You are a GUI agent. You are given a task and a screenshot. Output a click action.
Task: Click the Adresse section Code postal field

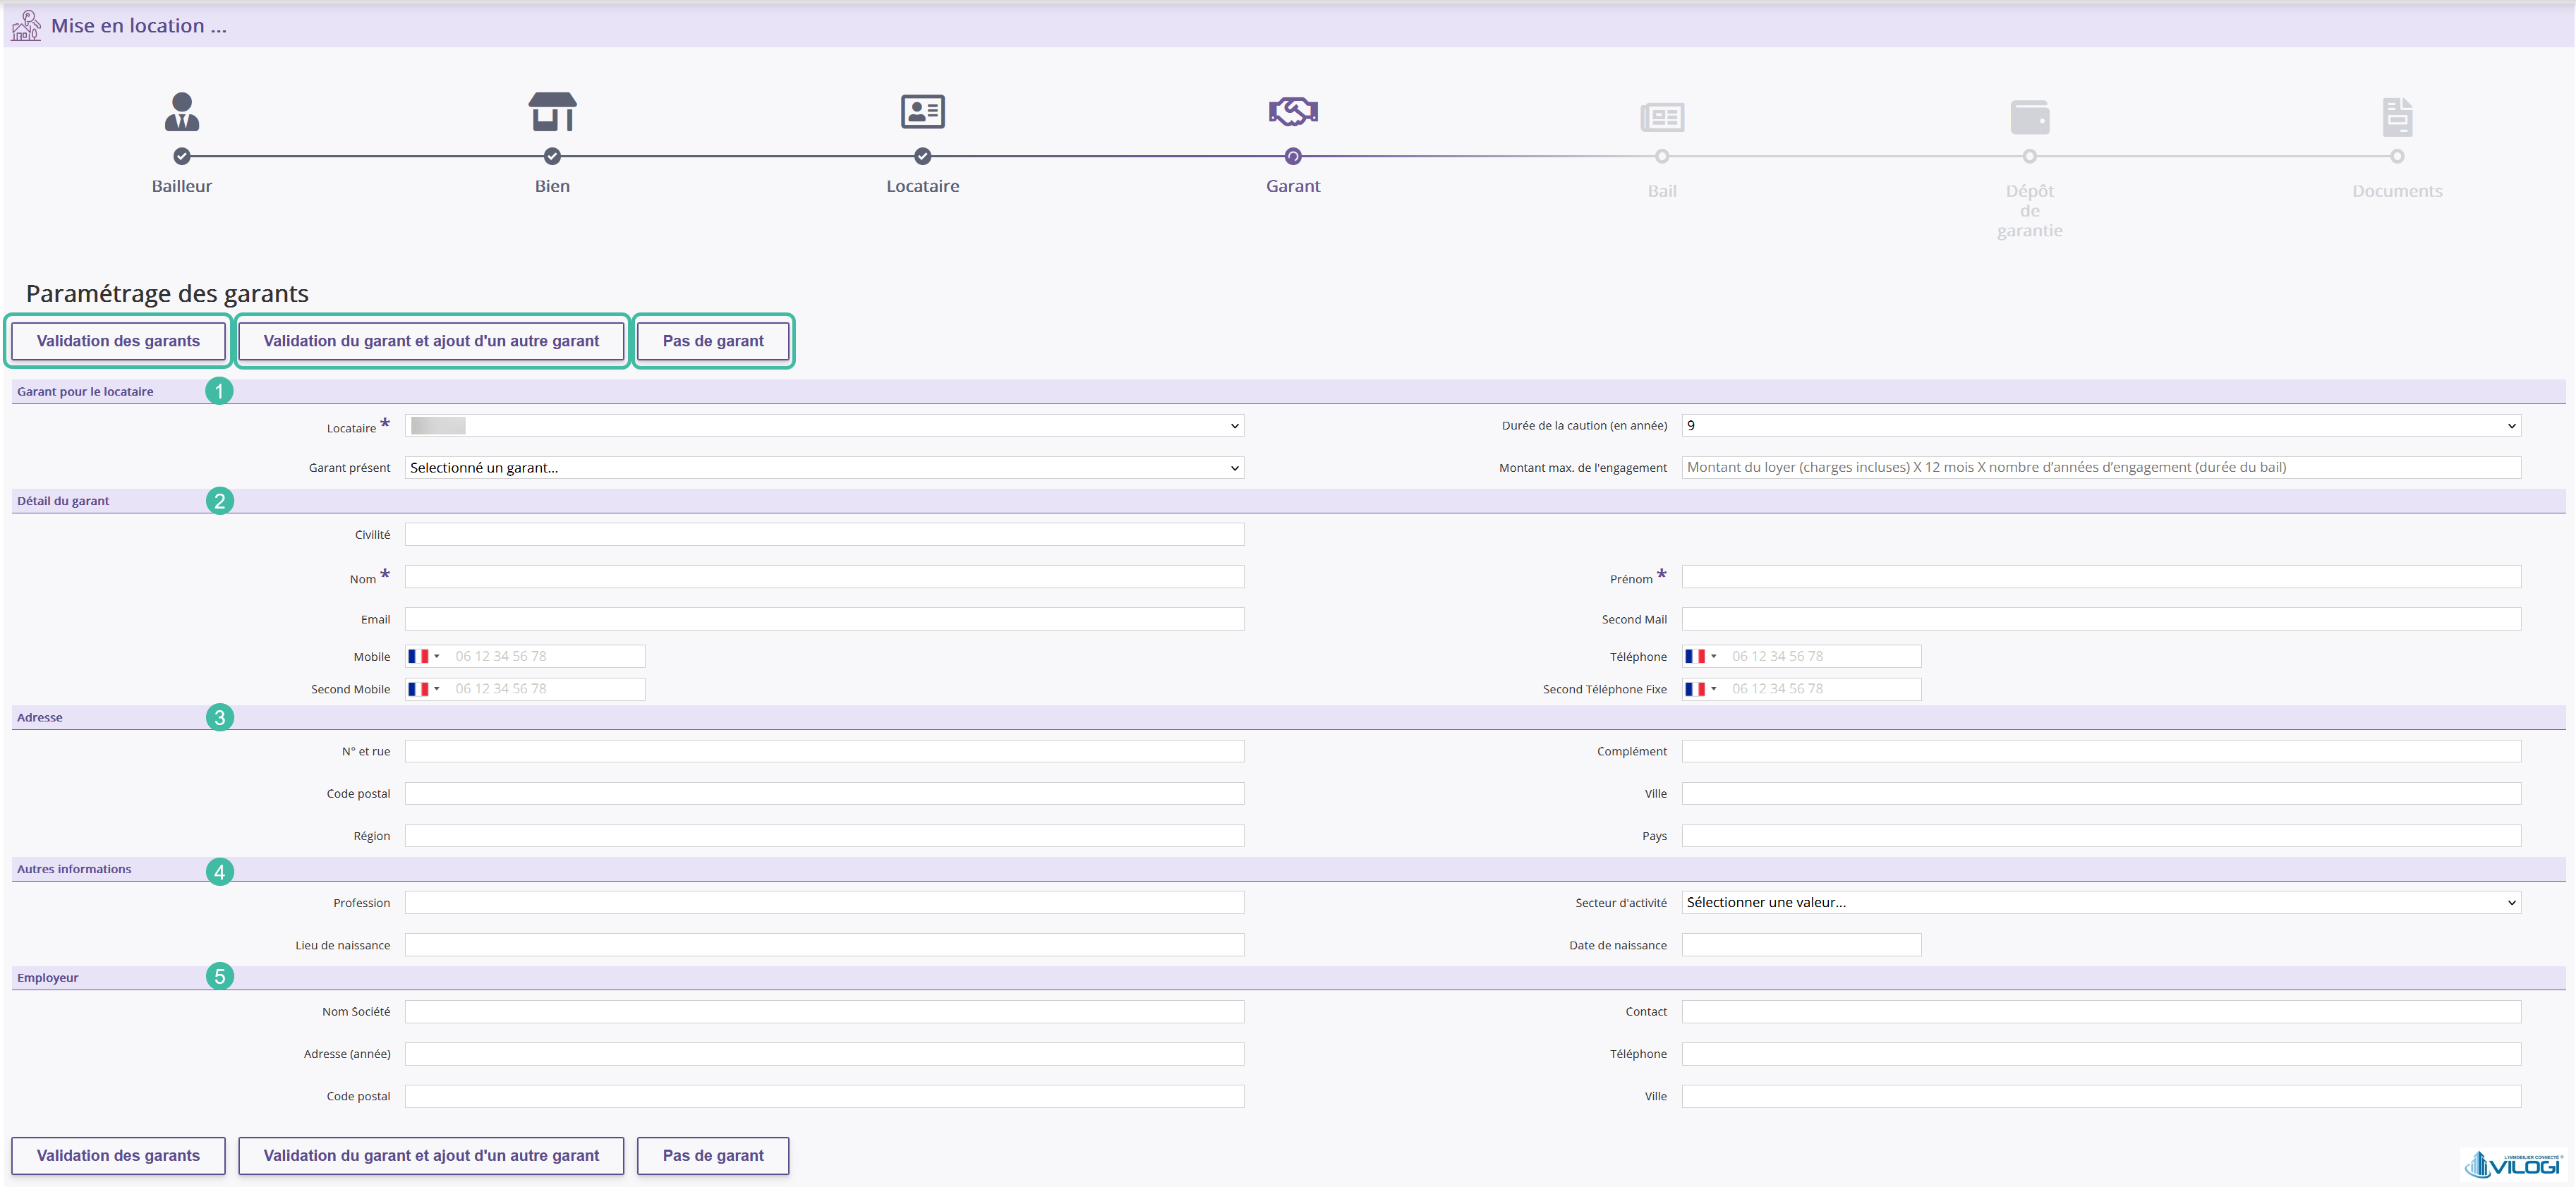[824, 794]
